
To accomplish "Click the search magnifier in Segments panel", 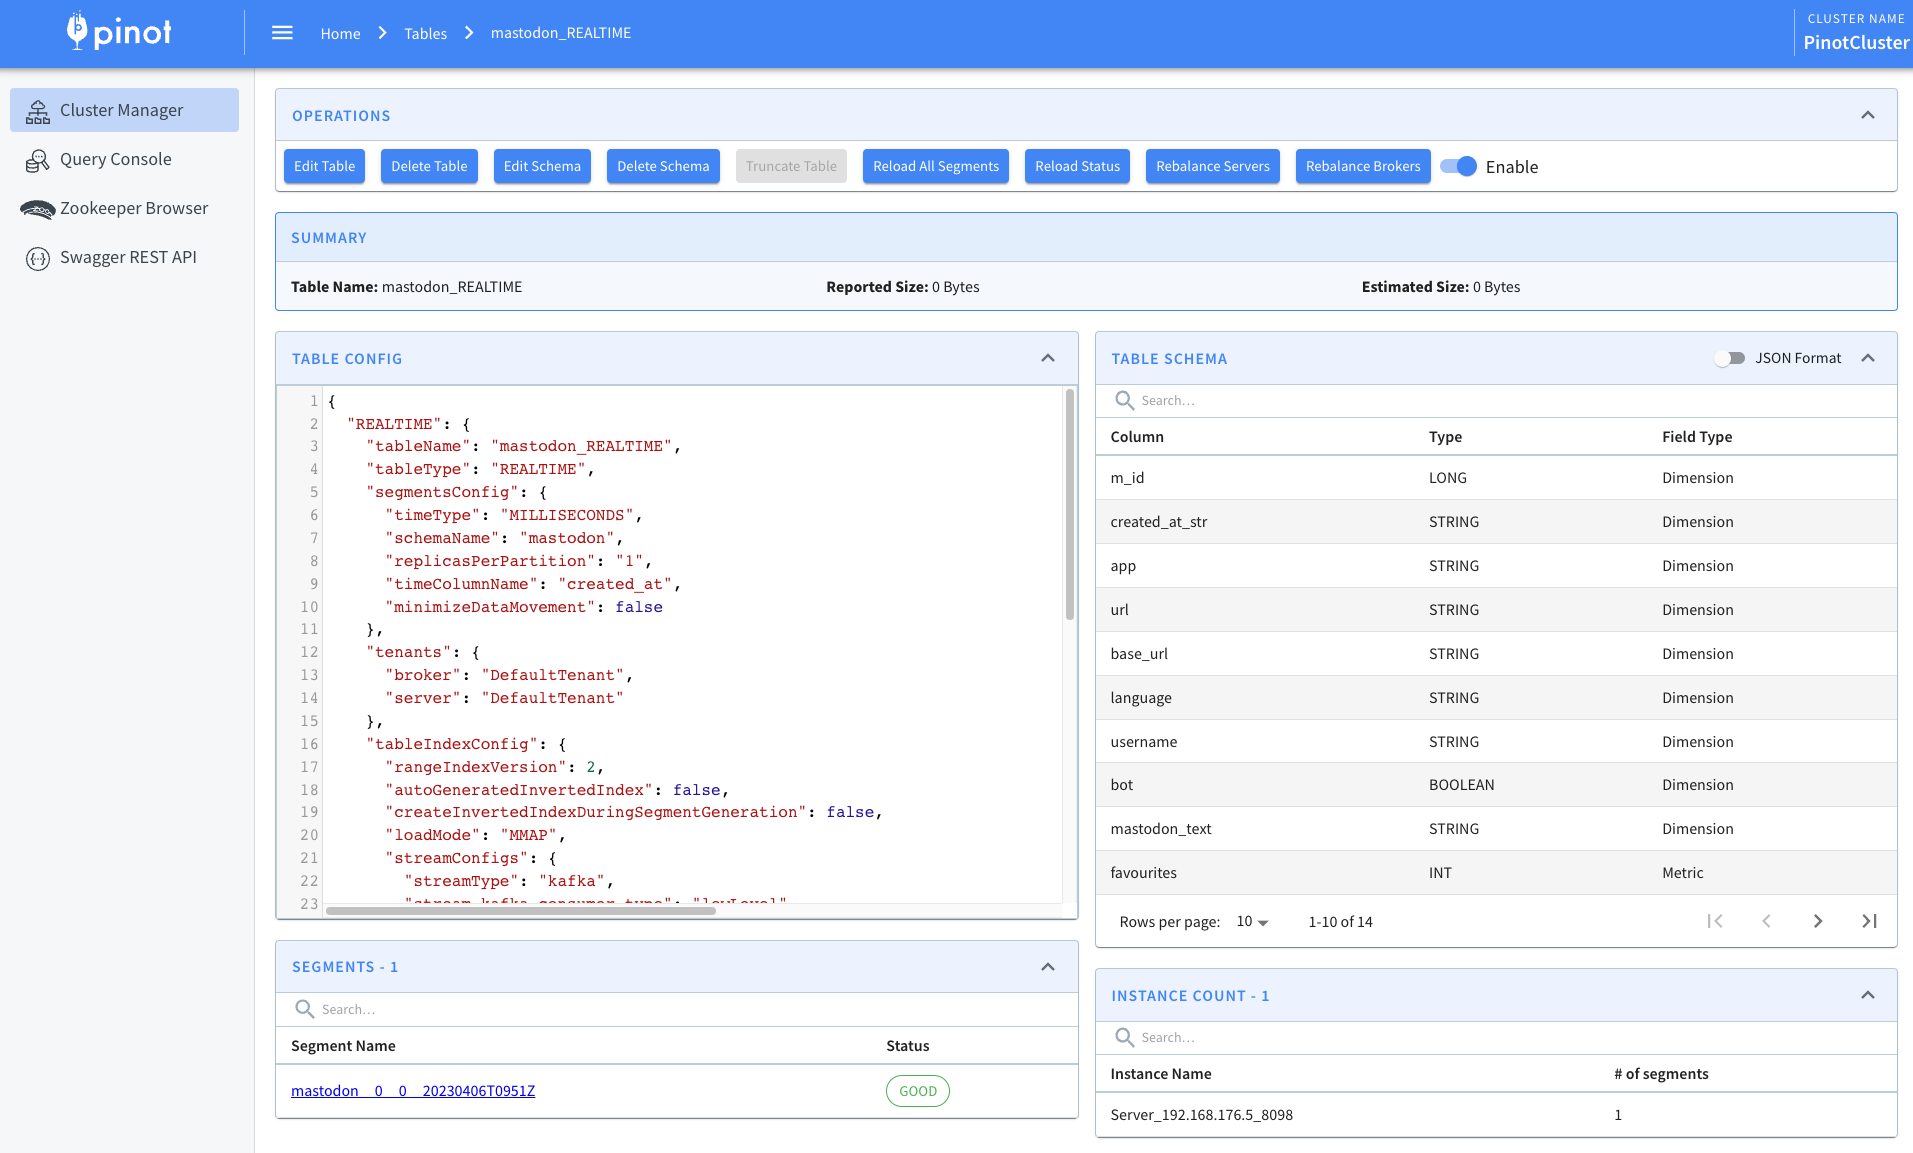I will tap(304, 1009).
